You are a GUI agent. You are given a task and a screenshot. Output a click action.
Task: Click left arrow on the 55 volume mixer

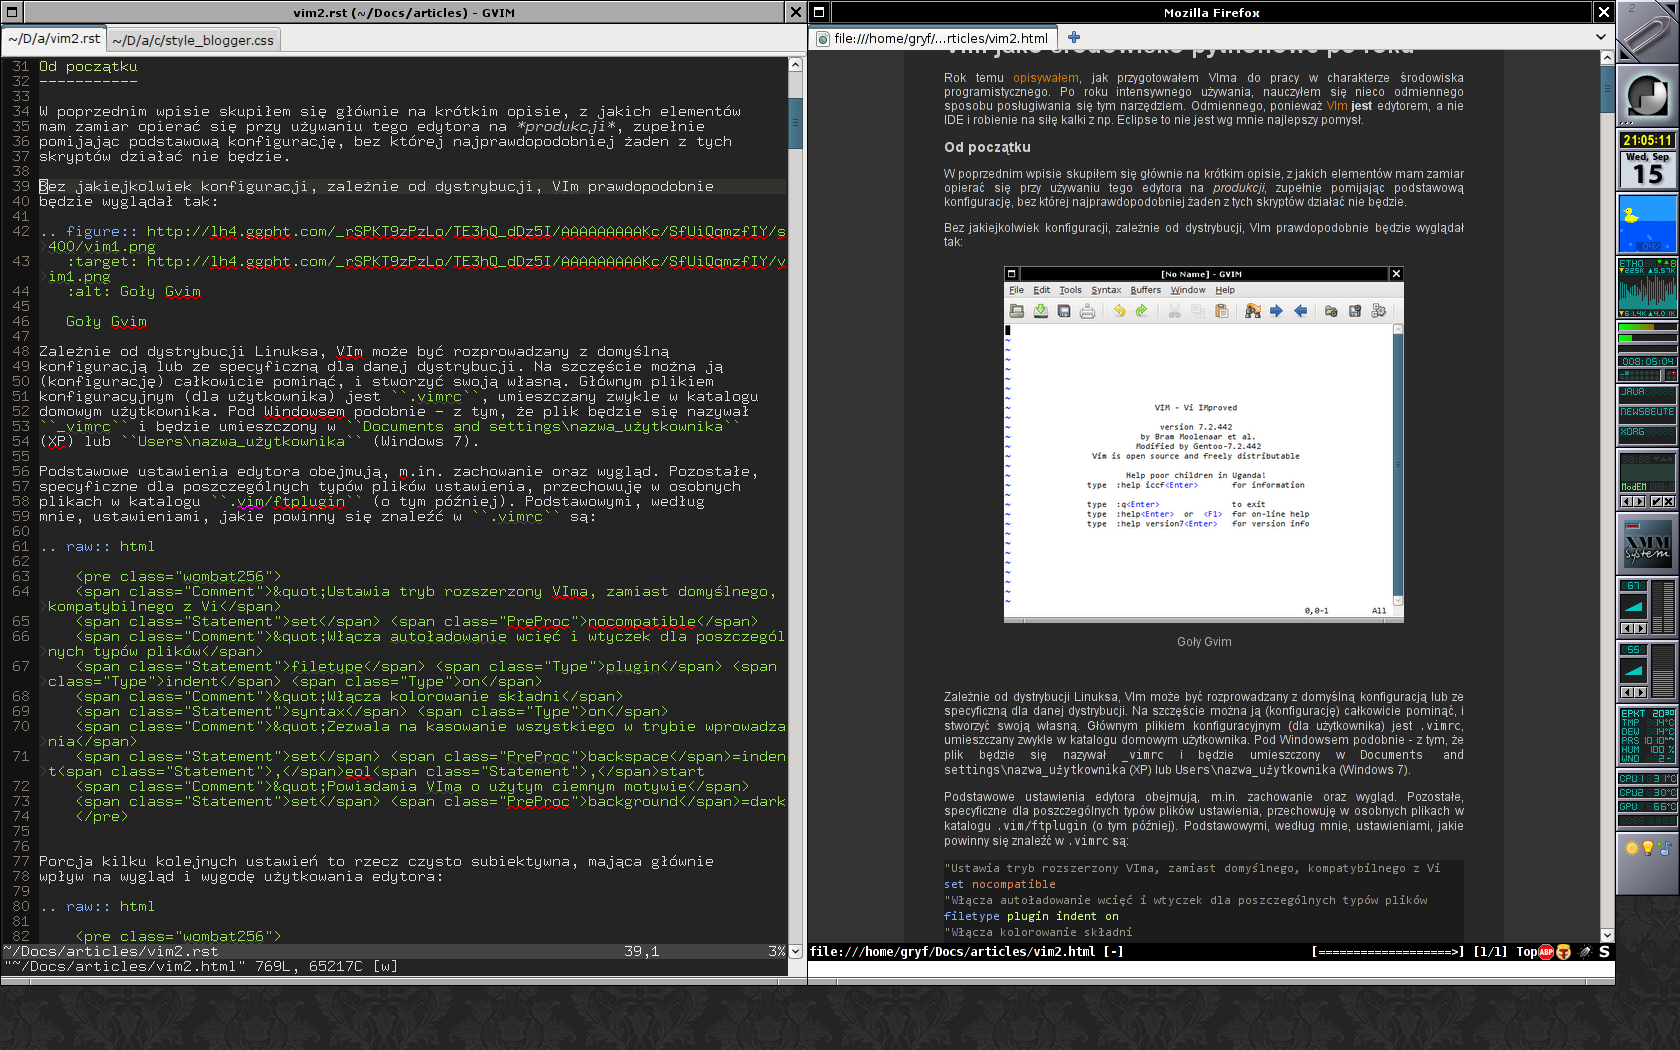pos(1626,692)
